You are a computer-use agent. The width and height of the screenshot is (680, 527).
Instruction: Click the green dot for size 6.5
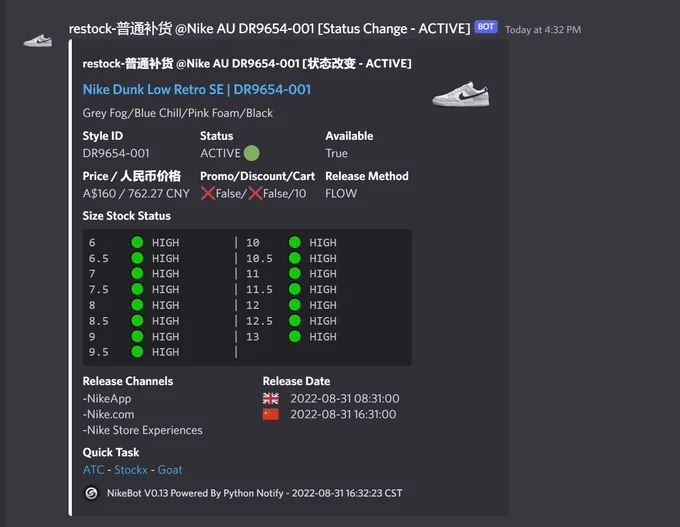tap(137, 258)
